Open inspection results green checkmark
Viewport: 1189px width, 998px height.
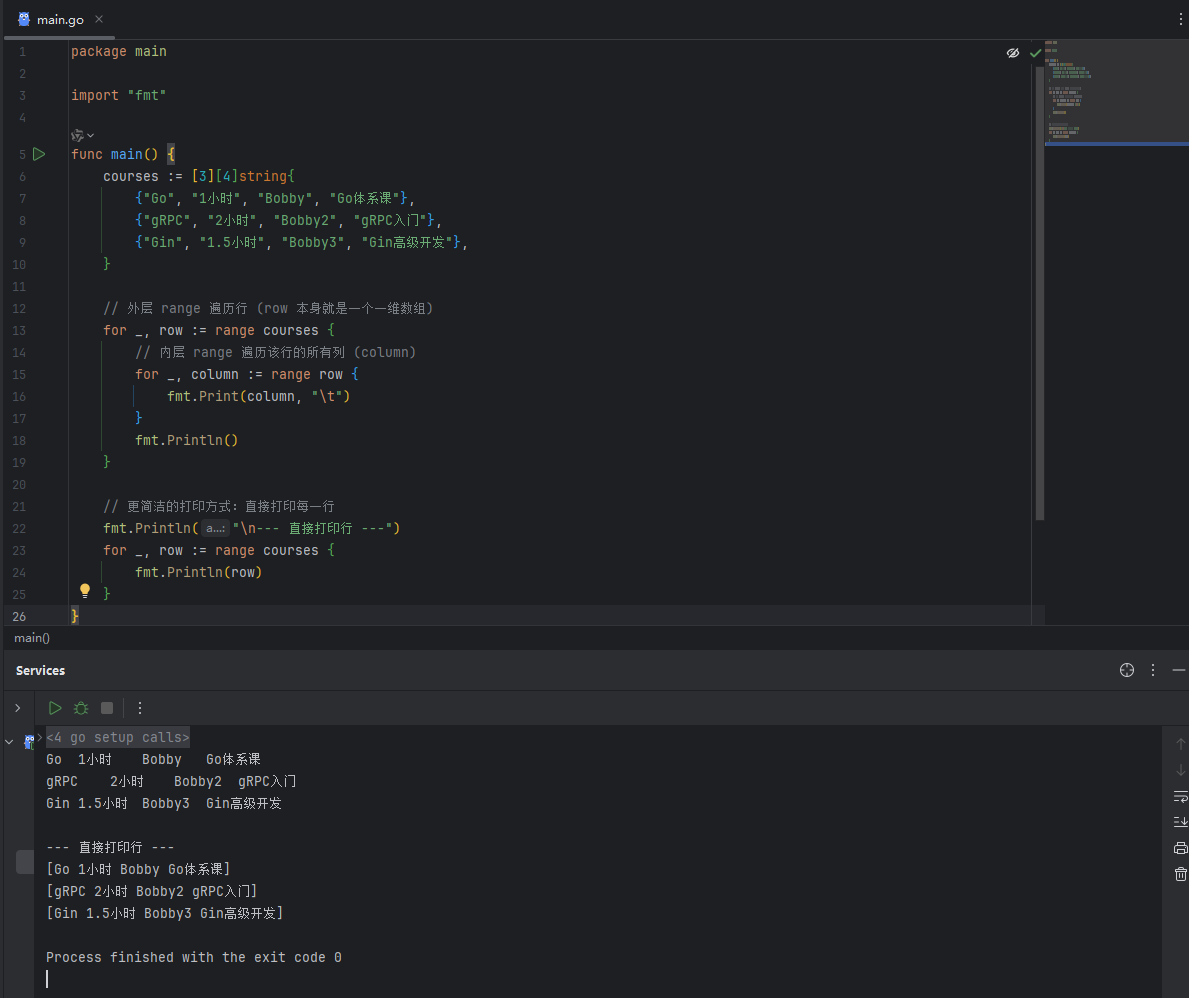point(1035,52)
